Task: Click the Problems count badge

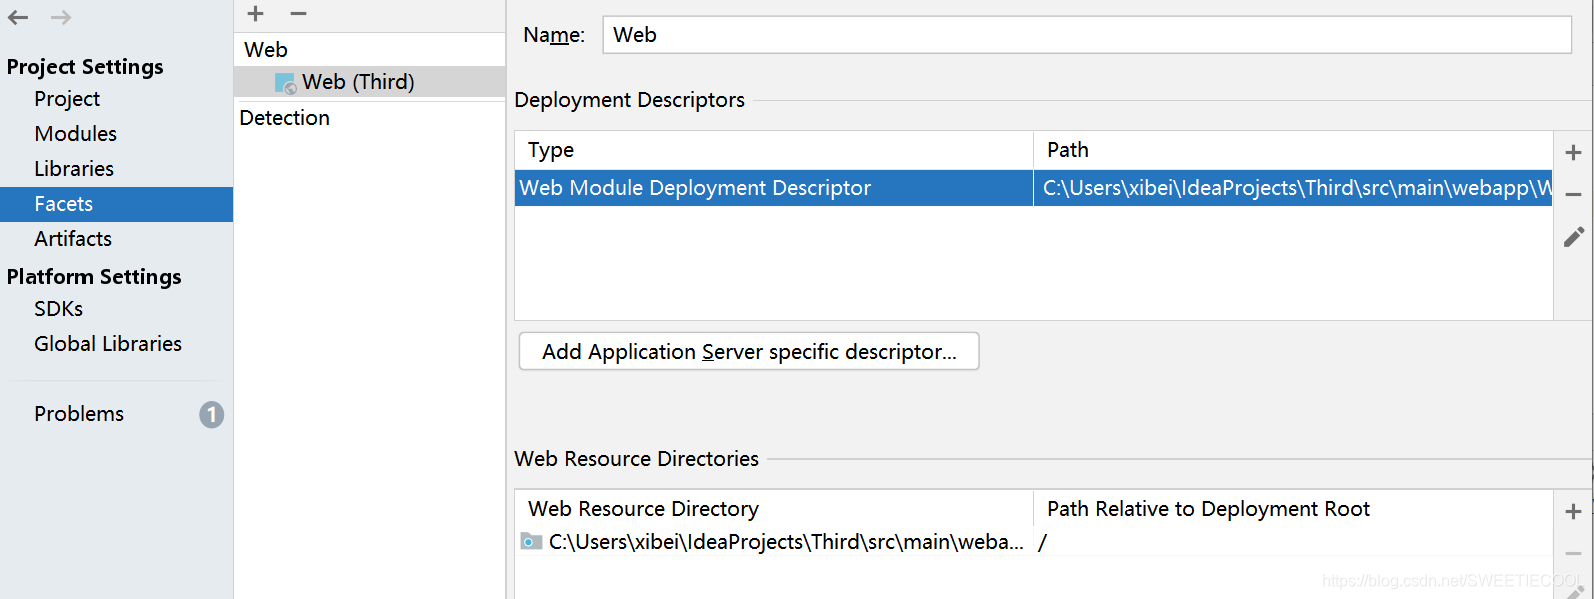Action: [211, 414]
